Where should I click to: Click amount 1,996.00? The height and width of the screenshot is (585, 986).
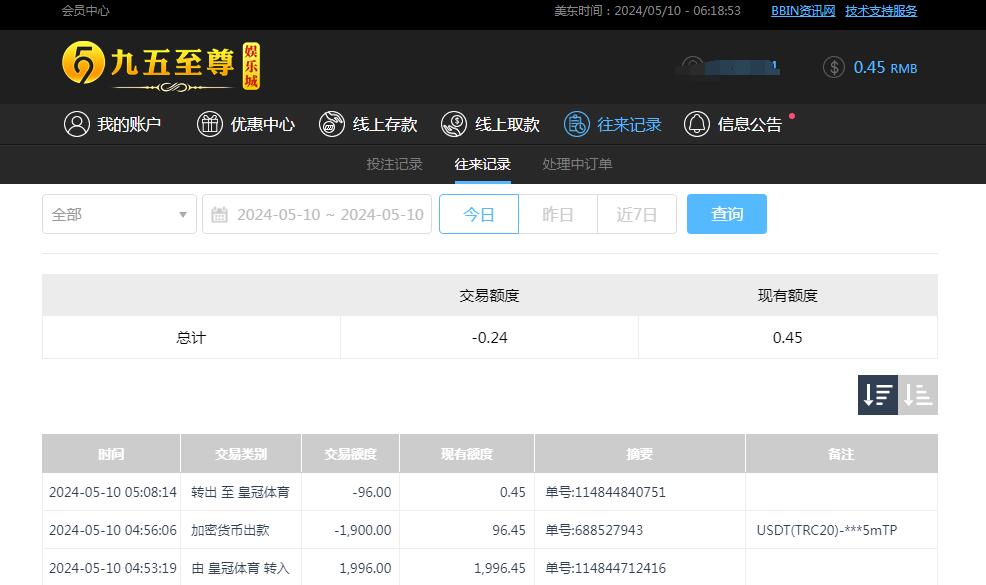click(x=365, y=568)
